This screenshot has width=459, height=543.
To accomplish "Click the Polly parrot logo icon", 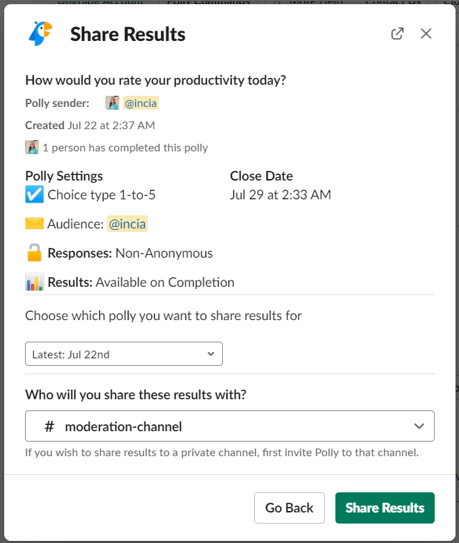I will point(40,33).
